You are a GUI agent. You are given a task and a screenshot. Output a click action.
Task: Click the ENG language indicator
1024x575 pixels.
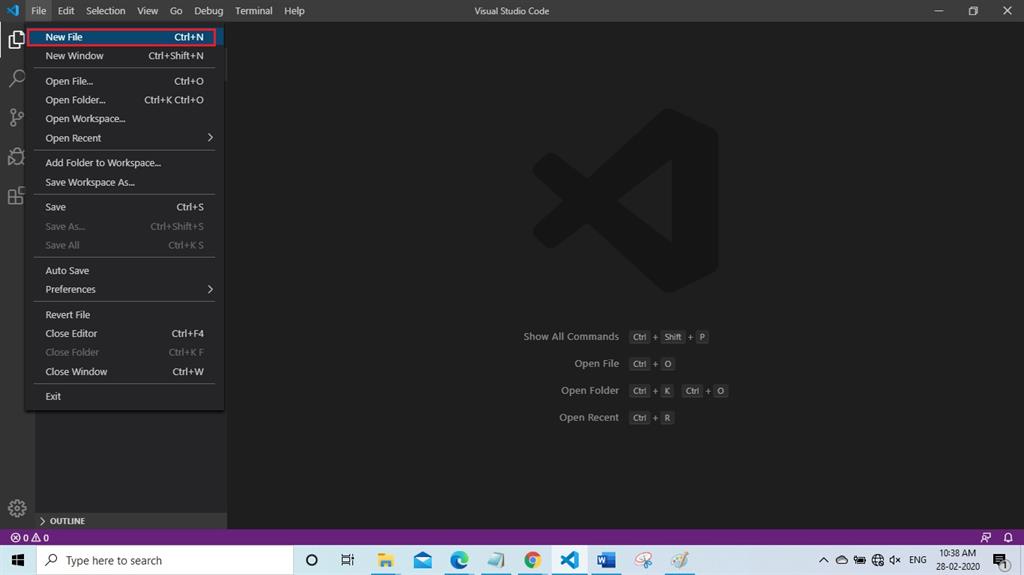click(x=918, y=560)
